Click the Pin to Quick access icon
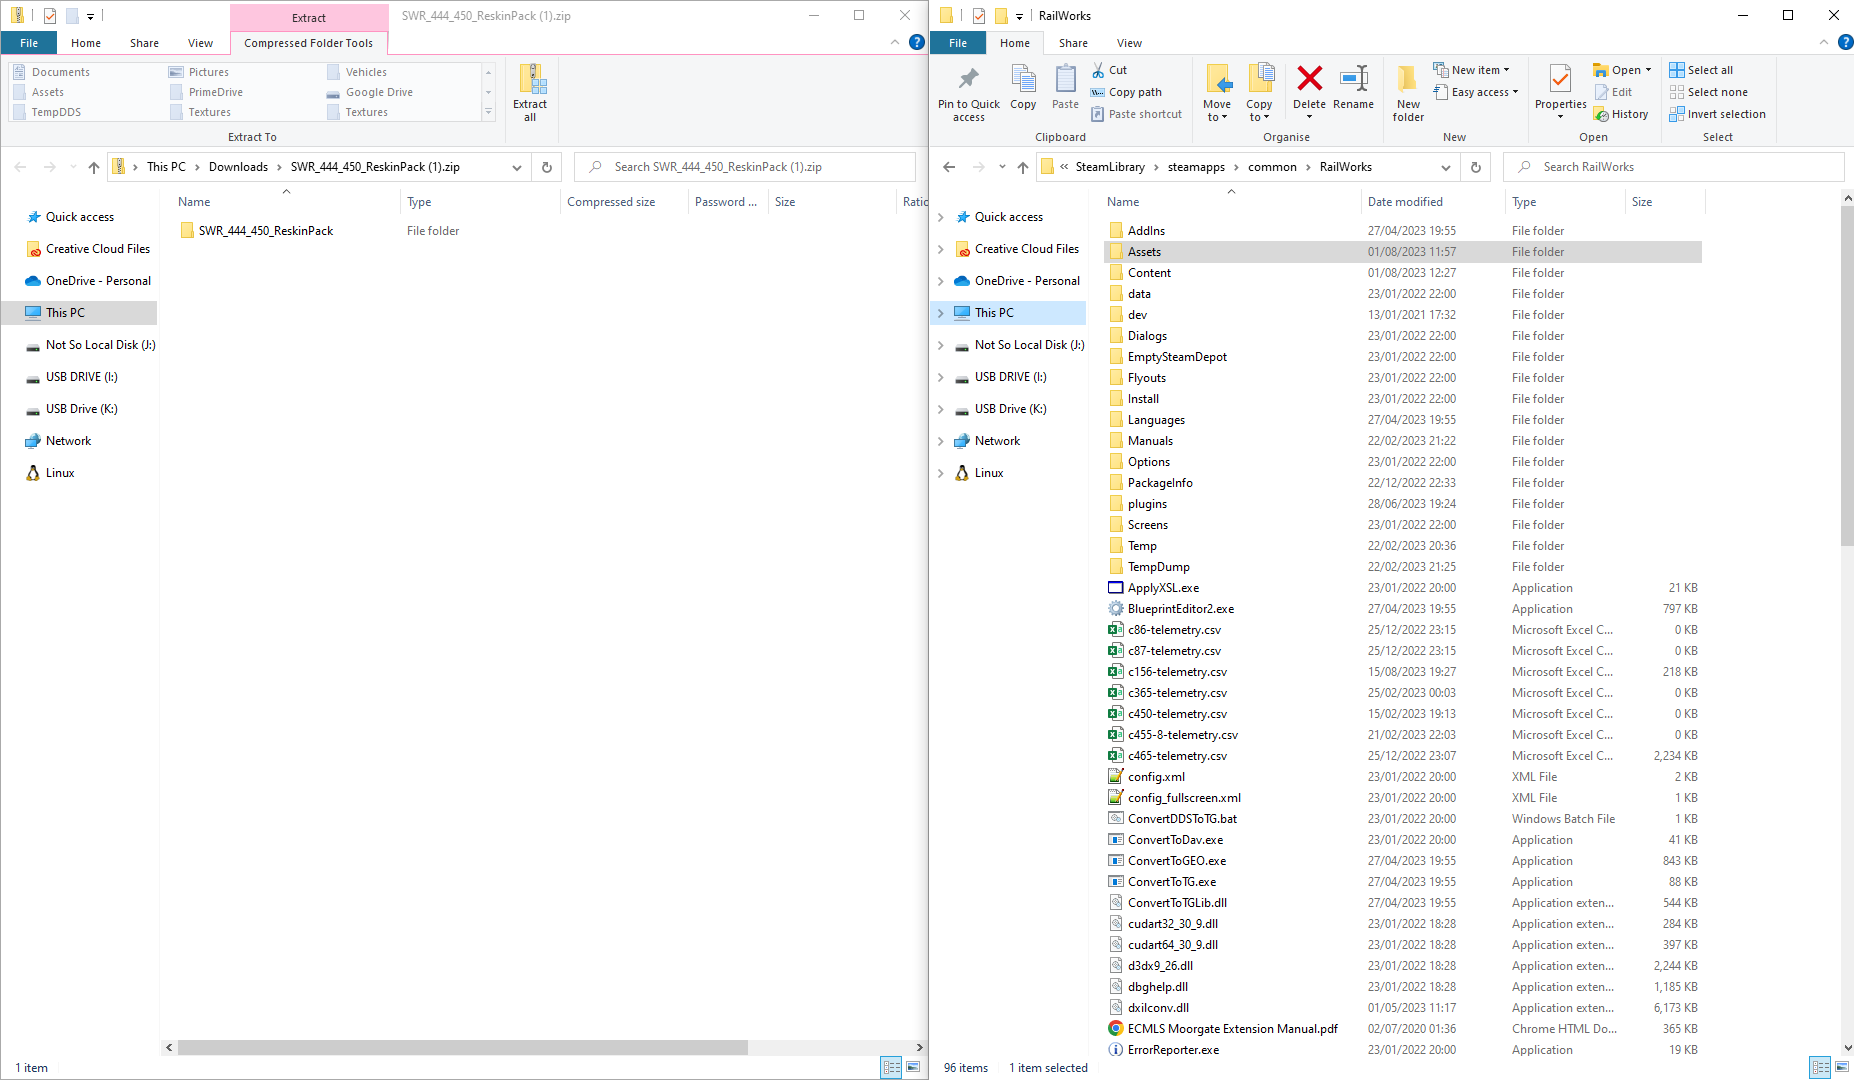Viewport: 1854px width, 1080px height. coord(968,92)
